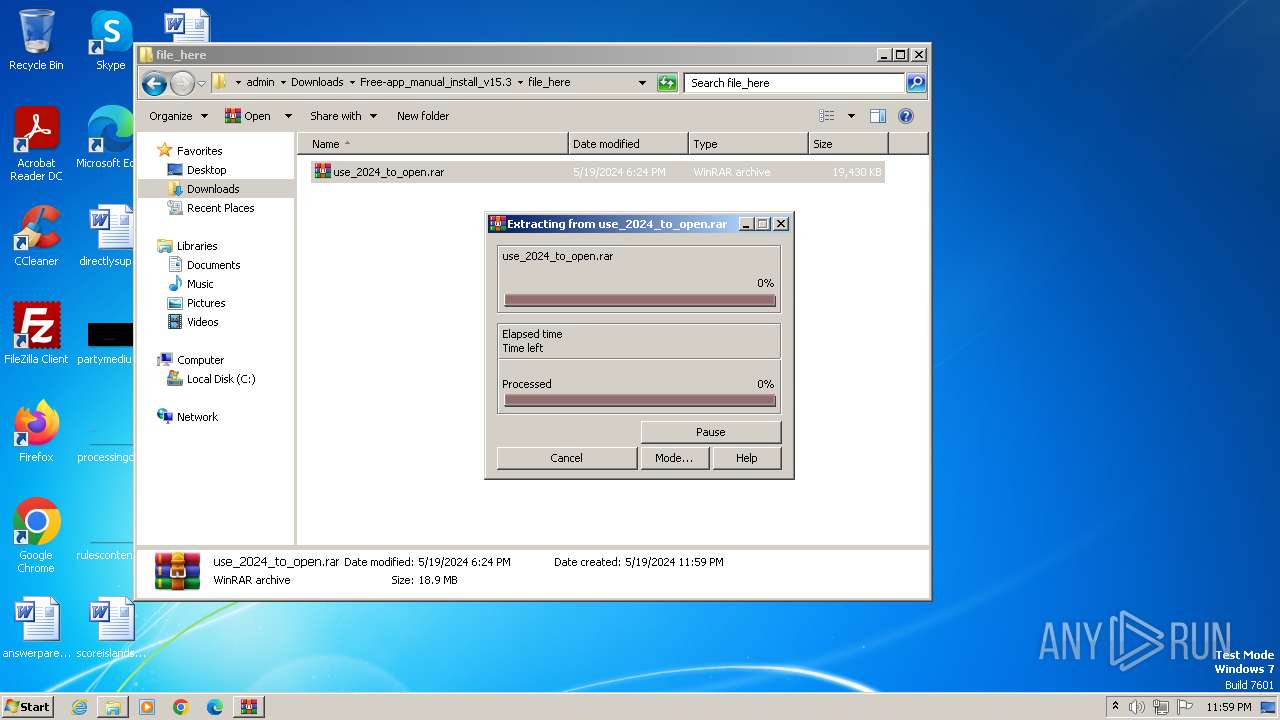Cancel the extraction dialog
The image size is (1280, 720).
click(x=566, y=458)
